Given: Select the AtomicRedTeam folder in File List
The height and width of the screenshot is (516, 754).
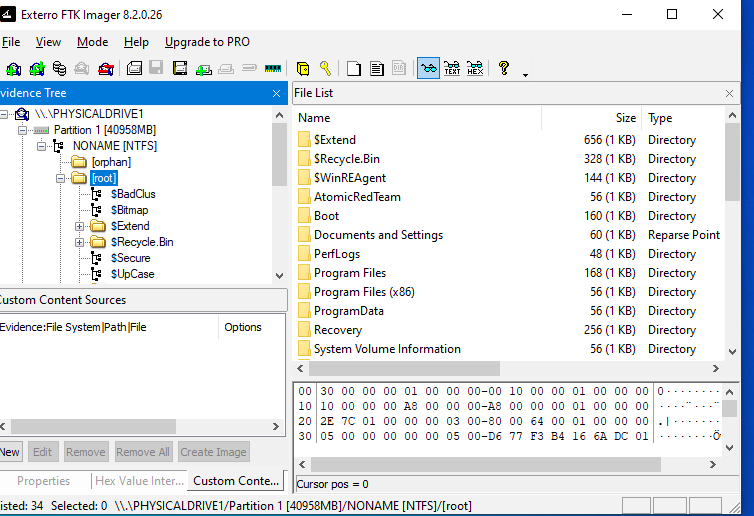Looking at the screenshot, I should (x=356, y=197).
